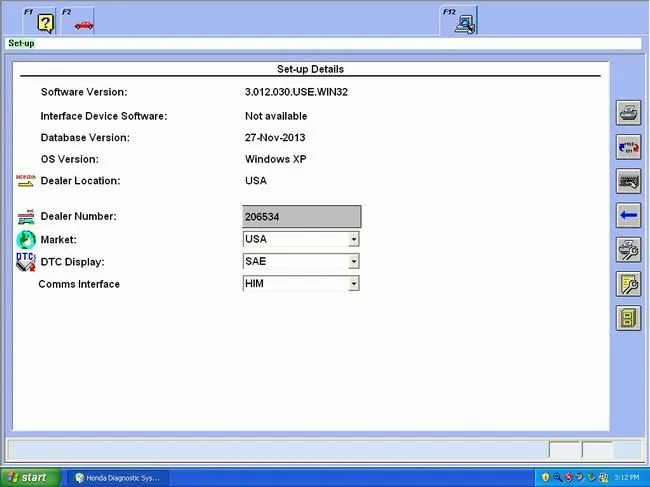The width and height of the screenshot is (650, 487).
Task: Click the Honda logo beside Dealer Location
Action: click(26, 180)
